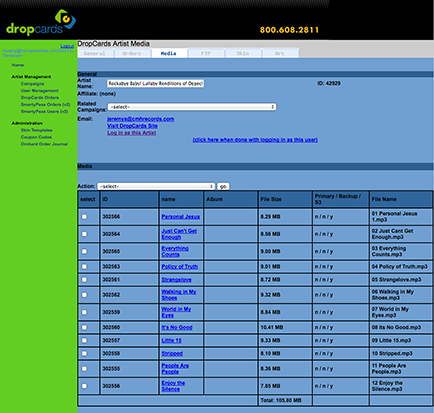The width and height of the screenshot is (434, 413).
Task: Open SmartyPass Users (v2) in sidebar
Action: coord(44,112)
